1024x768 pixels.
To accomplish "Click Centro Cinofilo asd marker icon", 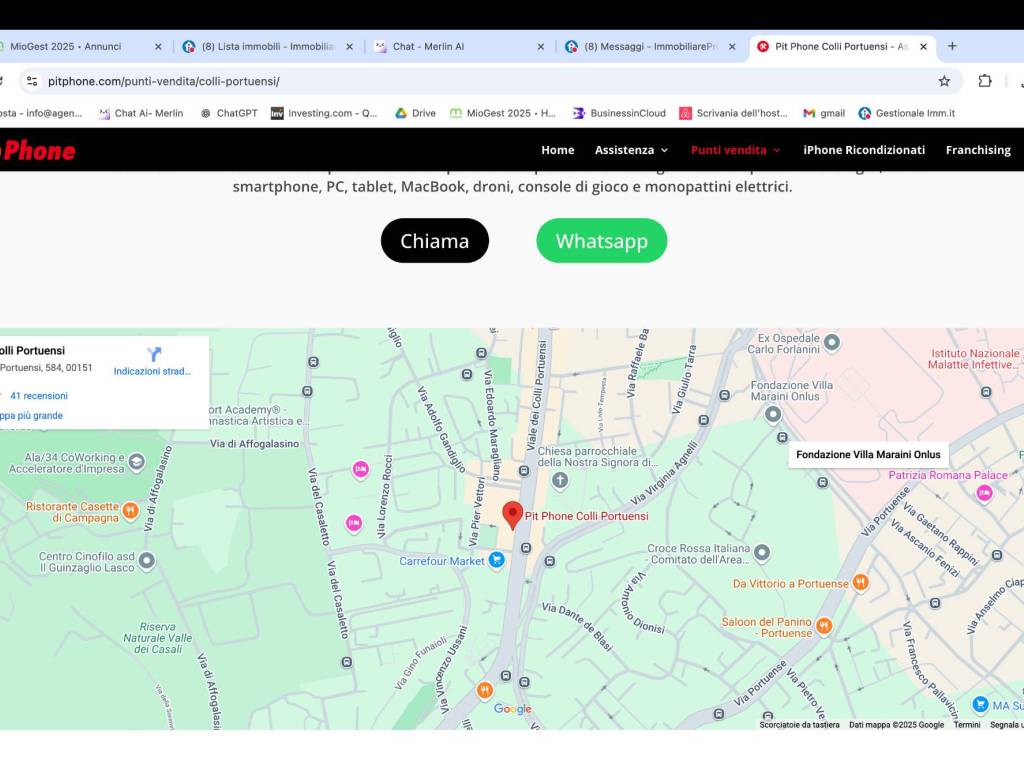I will point(147,560).
